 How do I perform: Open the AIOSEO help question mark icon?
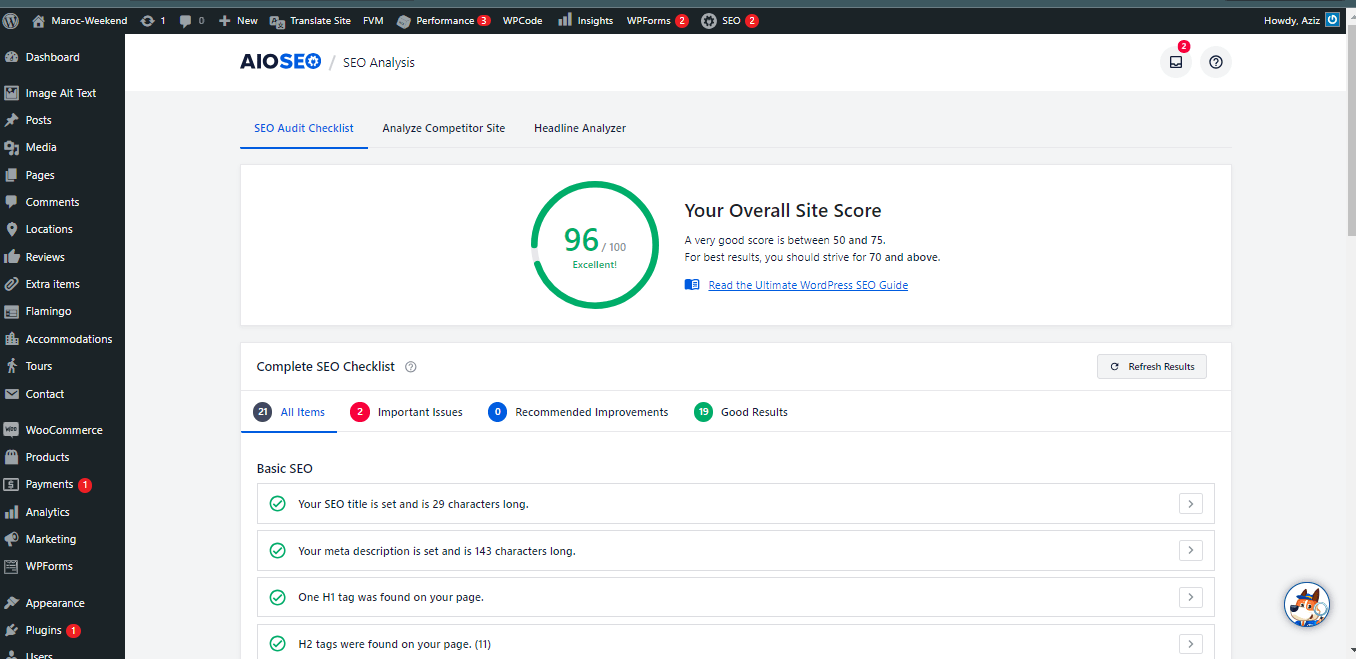[x=1215, y=62]
